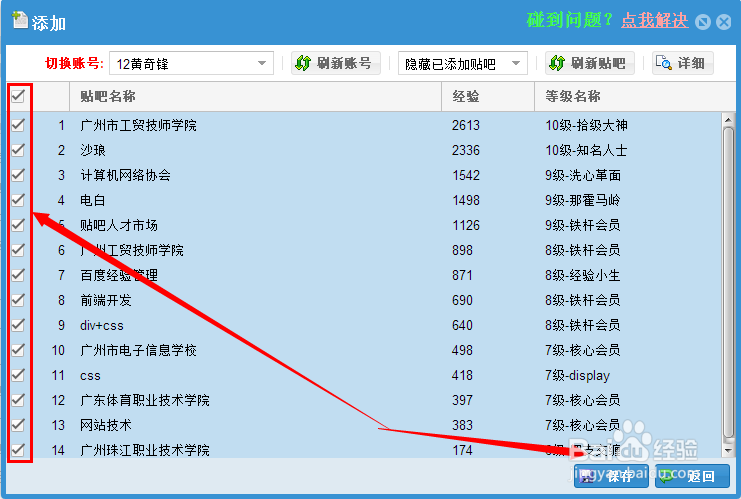Close the add dialog with X
Screen dimensions: 741x499
724,22
